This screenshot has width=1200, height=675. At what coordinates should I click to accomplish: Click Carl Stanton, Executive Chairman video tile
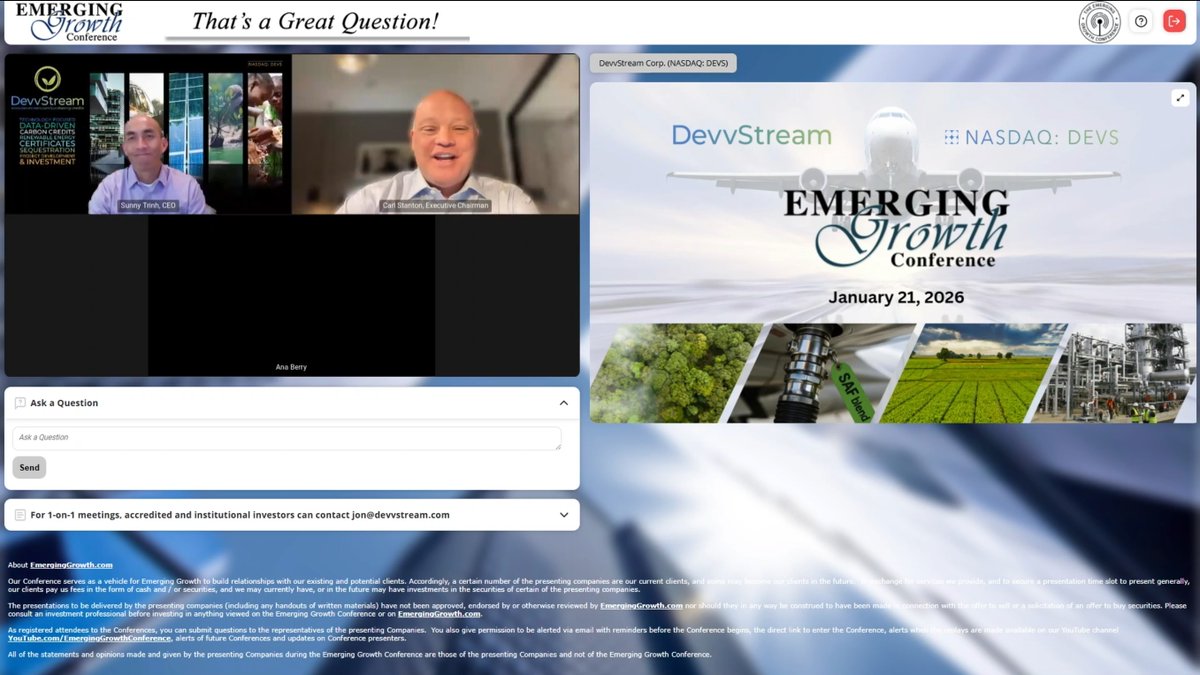pos(435,134)
